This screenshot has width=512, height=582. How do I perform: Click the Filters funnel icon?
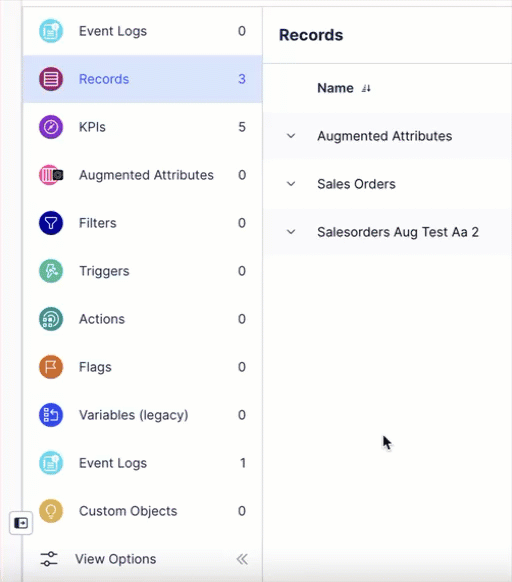coord(51,223)
